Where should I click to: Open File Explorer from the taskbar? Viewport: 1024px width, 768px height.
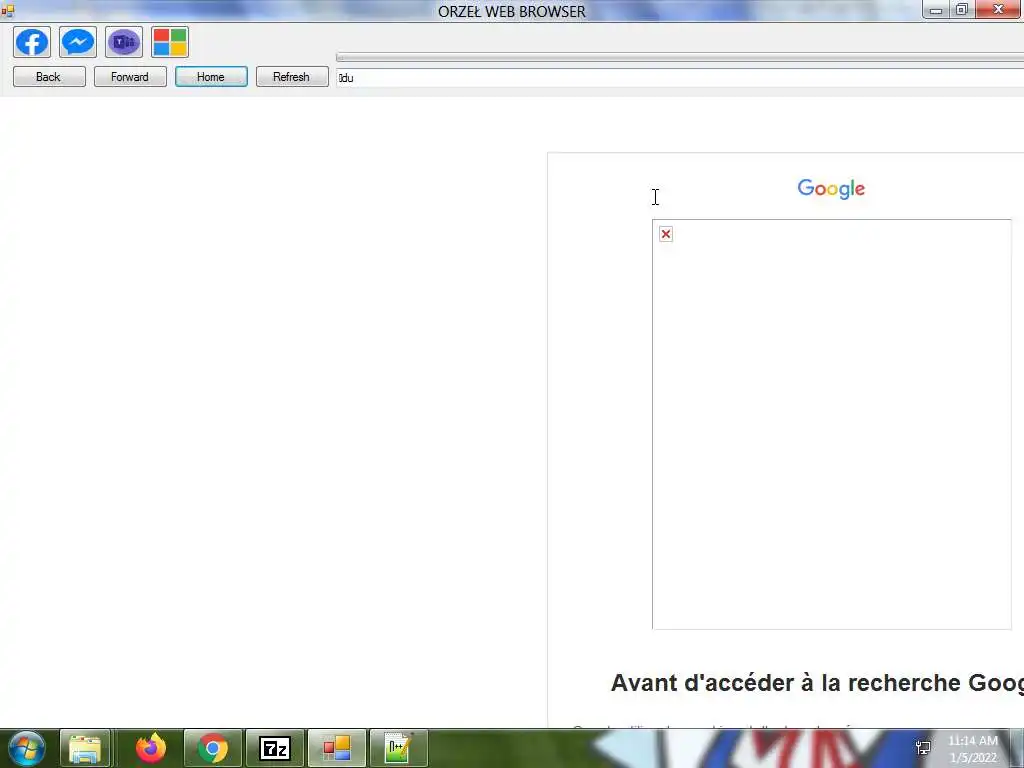tap(85, 748)
